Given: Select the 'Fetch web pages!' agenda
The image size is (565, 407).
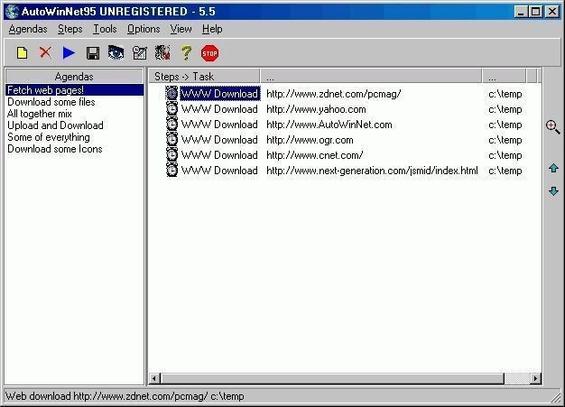Looking at the screenshot, I should [x=75, y=90].
